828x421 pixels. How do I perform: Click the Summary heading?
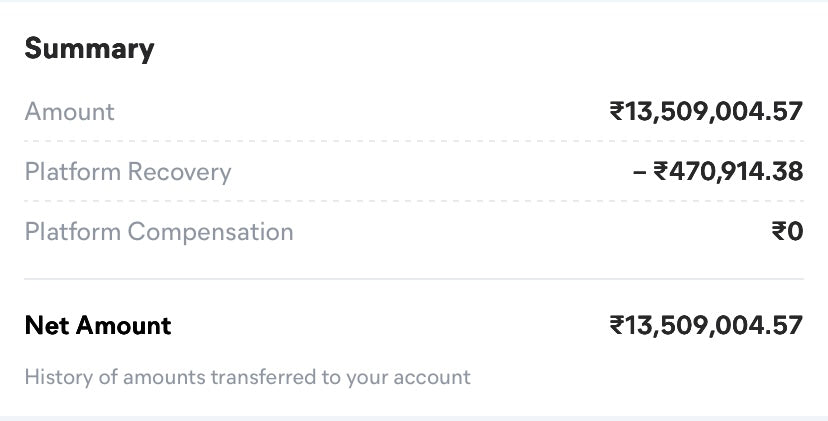[x=89, y=49]
